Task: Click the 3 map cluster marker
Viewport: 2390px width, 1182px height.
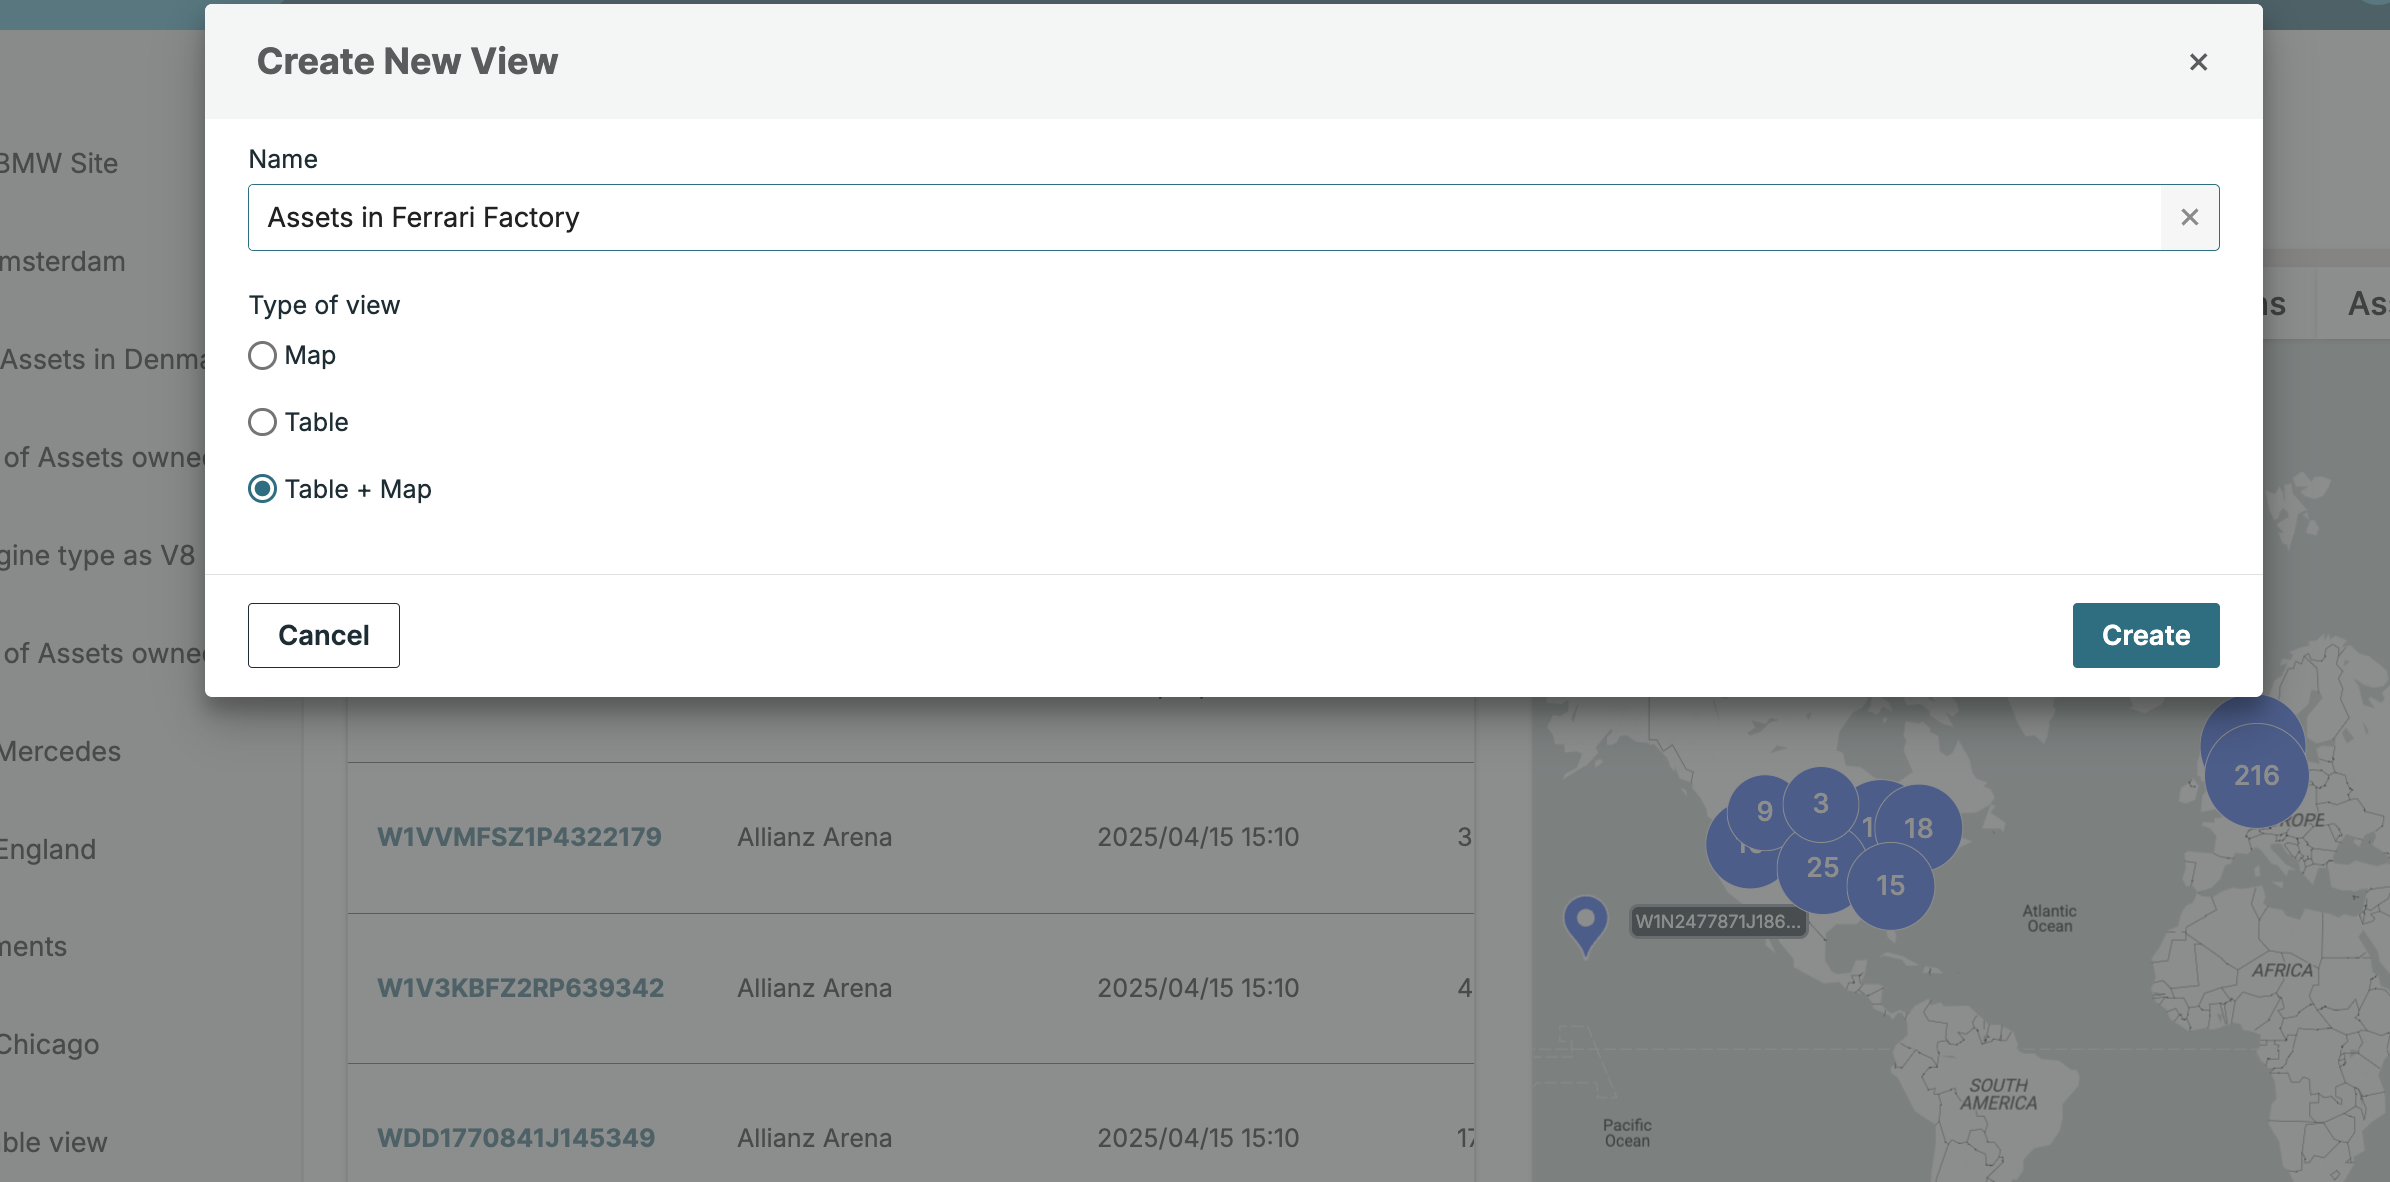Action: tap(1820, 803)
